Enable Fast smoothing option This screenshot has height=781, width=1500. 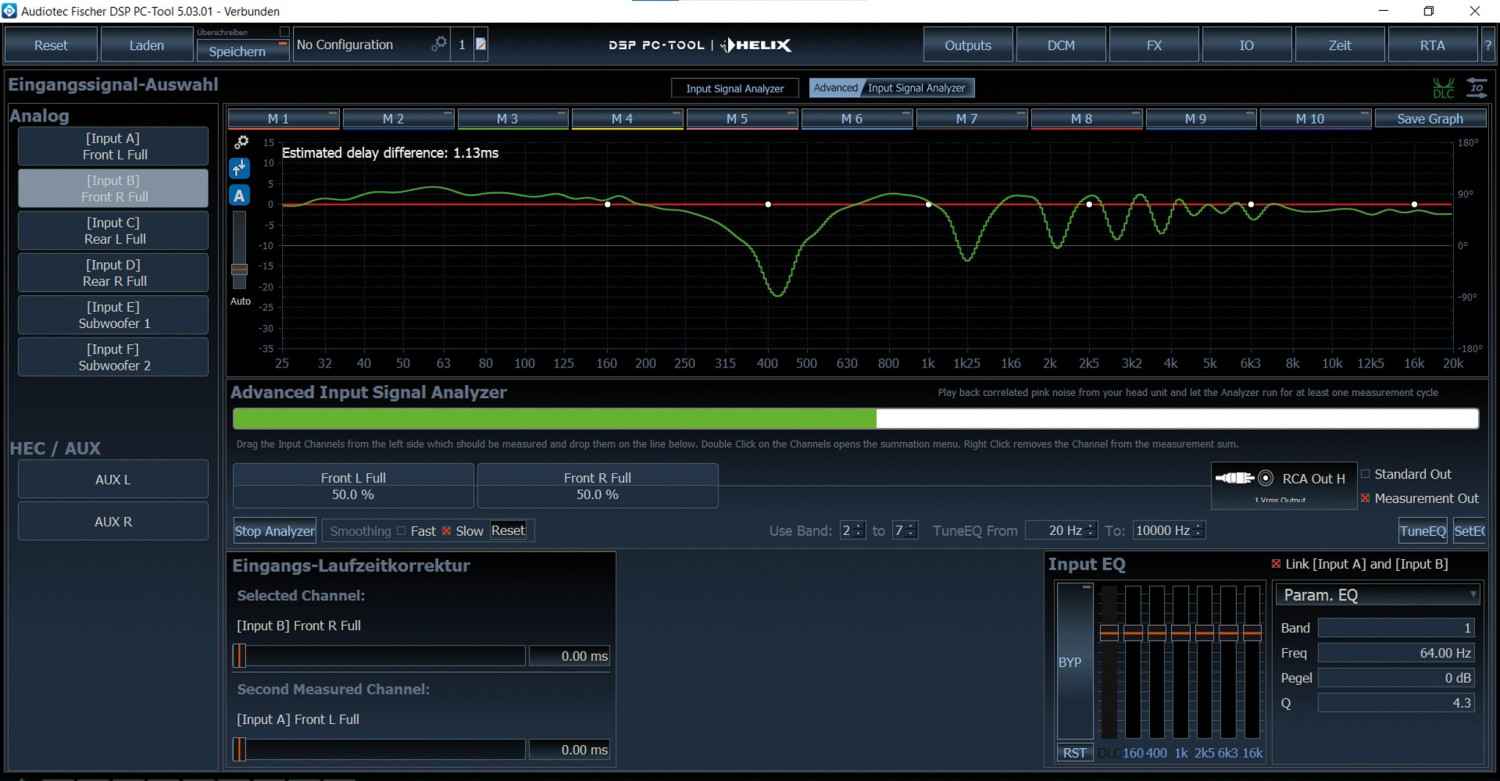pos(401,531)
